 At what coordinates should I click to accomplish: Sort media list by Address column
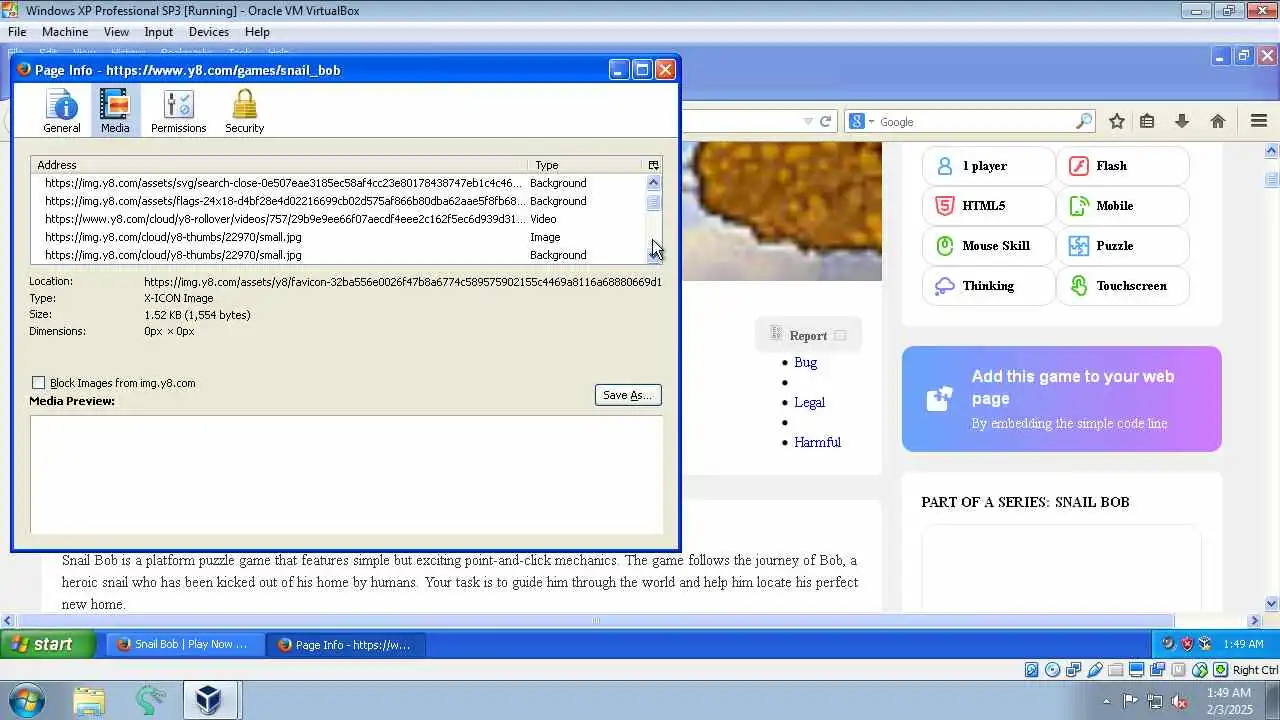(280, 165)
